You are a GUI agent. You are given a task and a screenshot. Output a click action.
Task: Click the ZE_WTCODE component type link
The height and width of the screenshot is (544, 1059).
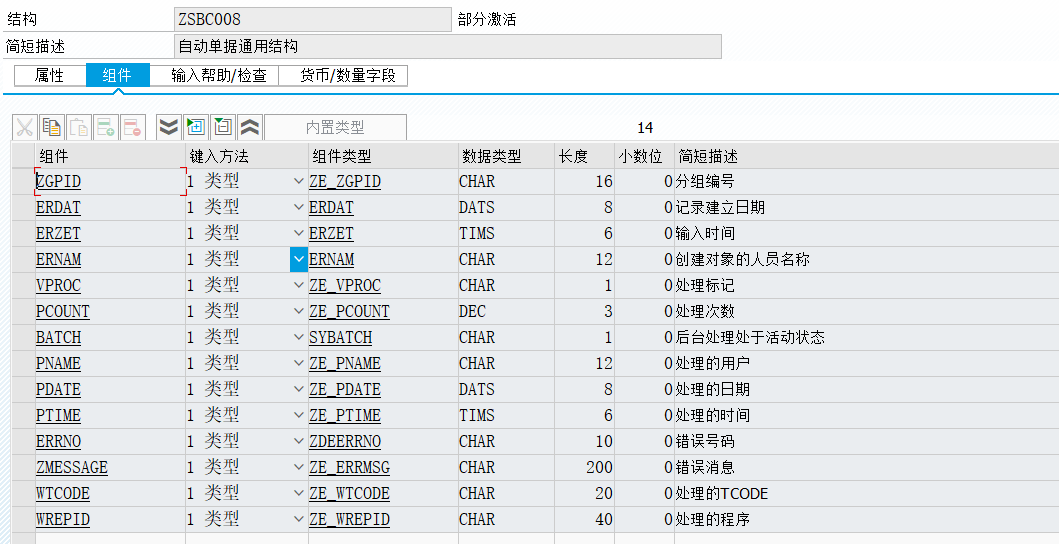pos(349,494)
